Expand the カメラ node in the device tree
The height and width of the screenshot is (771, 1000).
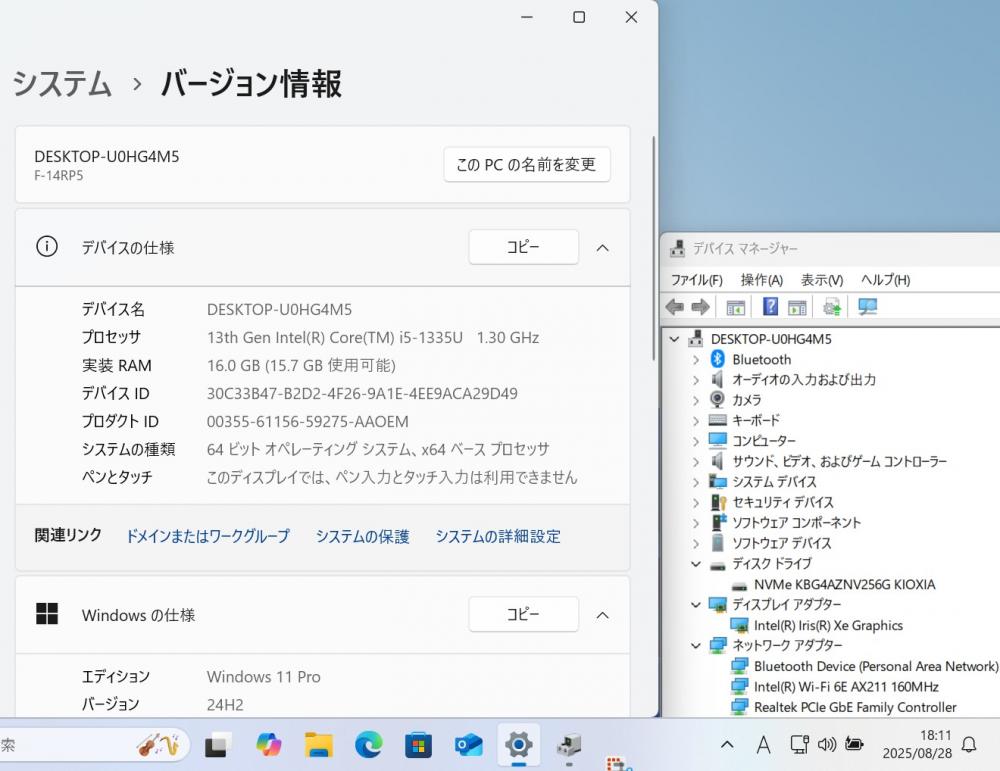696,400
